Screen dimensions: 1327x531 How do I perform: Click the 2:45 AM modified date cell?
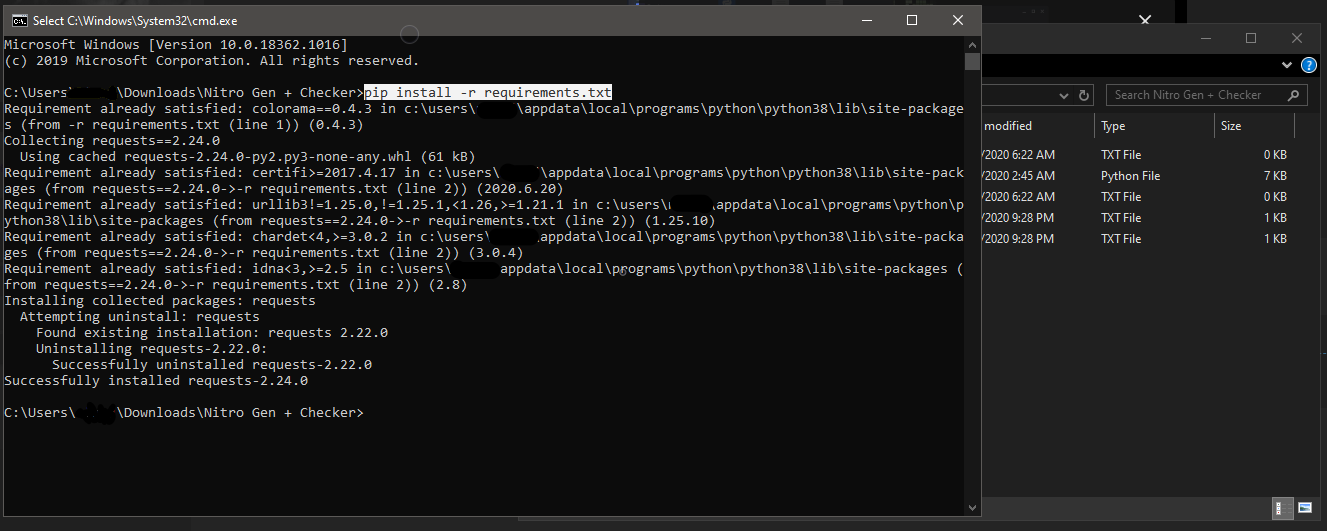click(x=1019, y=176)
